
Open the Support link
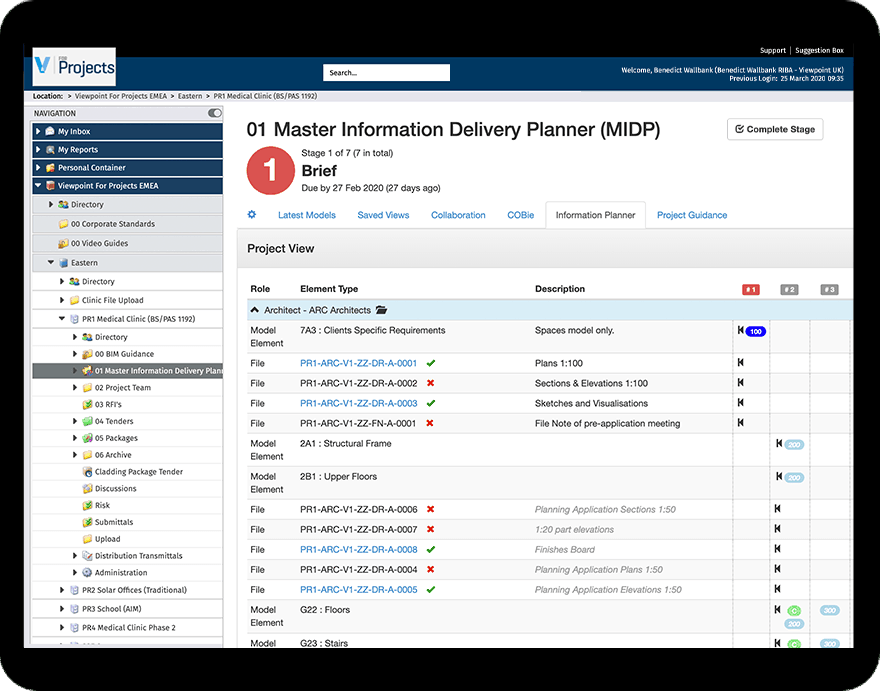773,51
